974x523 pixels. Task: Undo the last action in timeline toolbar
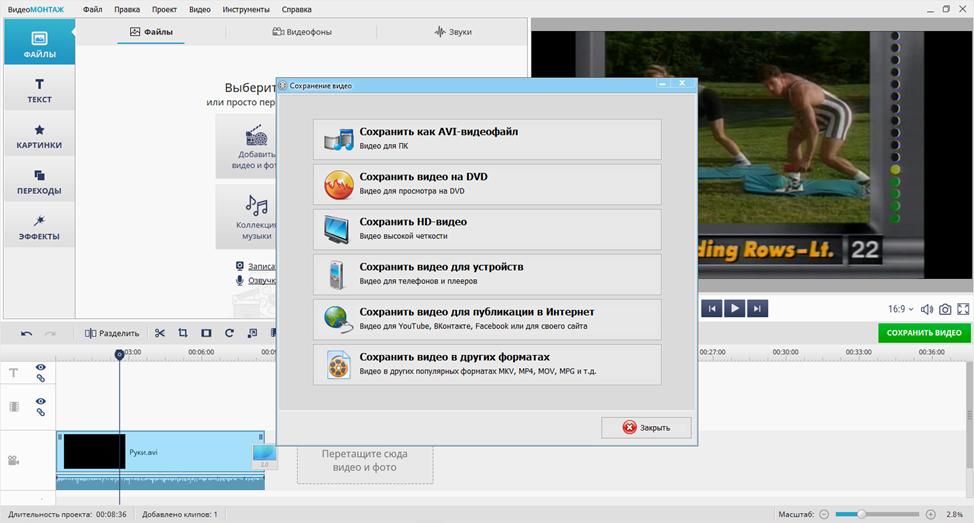click(26, 334)
